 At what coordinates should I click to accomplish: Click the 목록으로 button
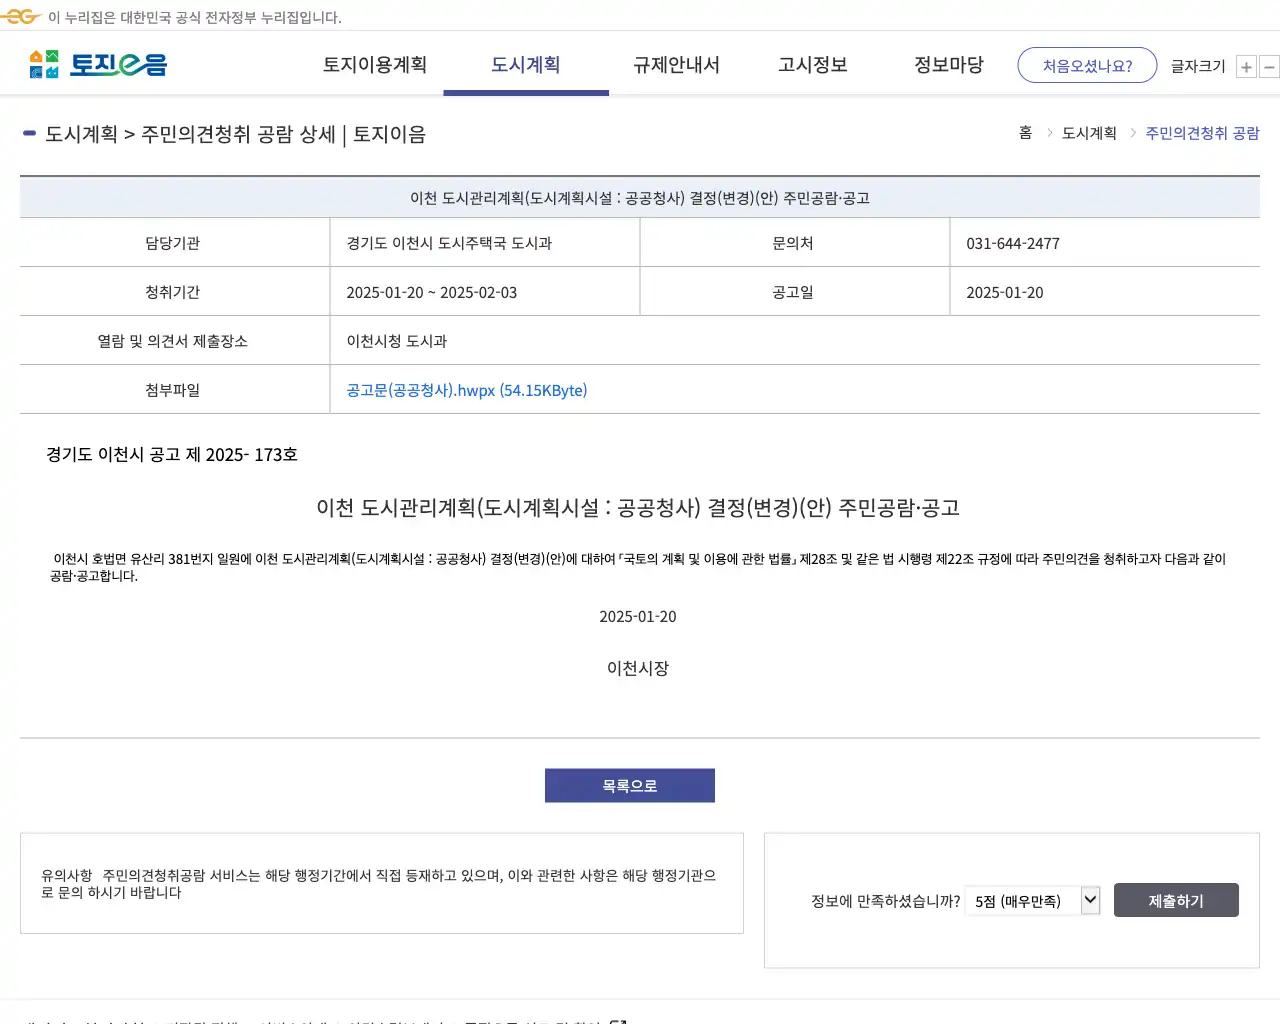[629, 785]
